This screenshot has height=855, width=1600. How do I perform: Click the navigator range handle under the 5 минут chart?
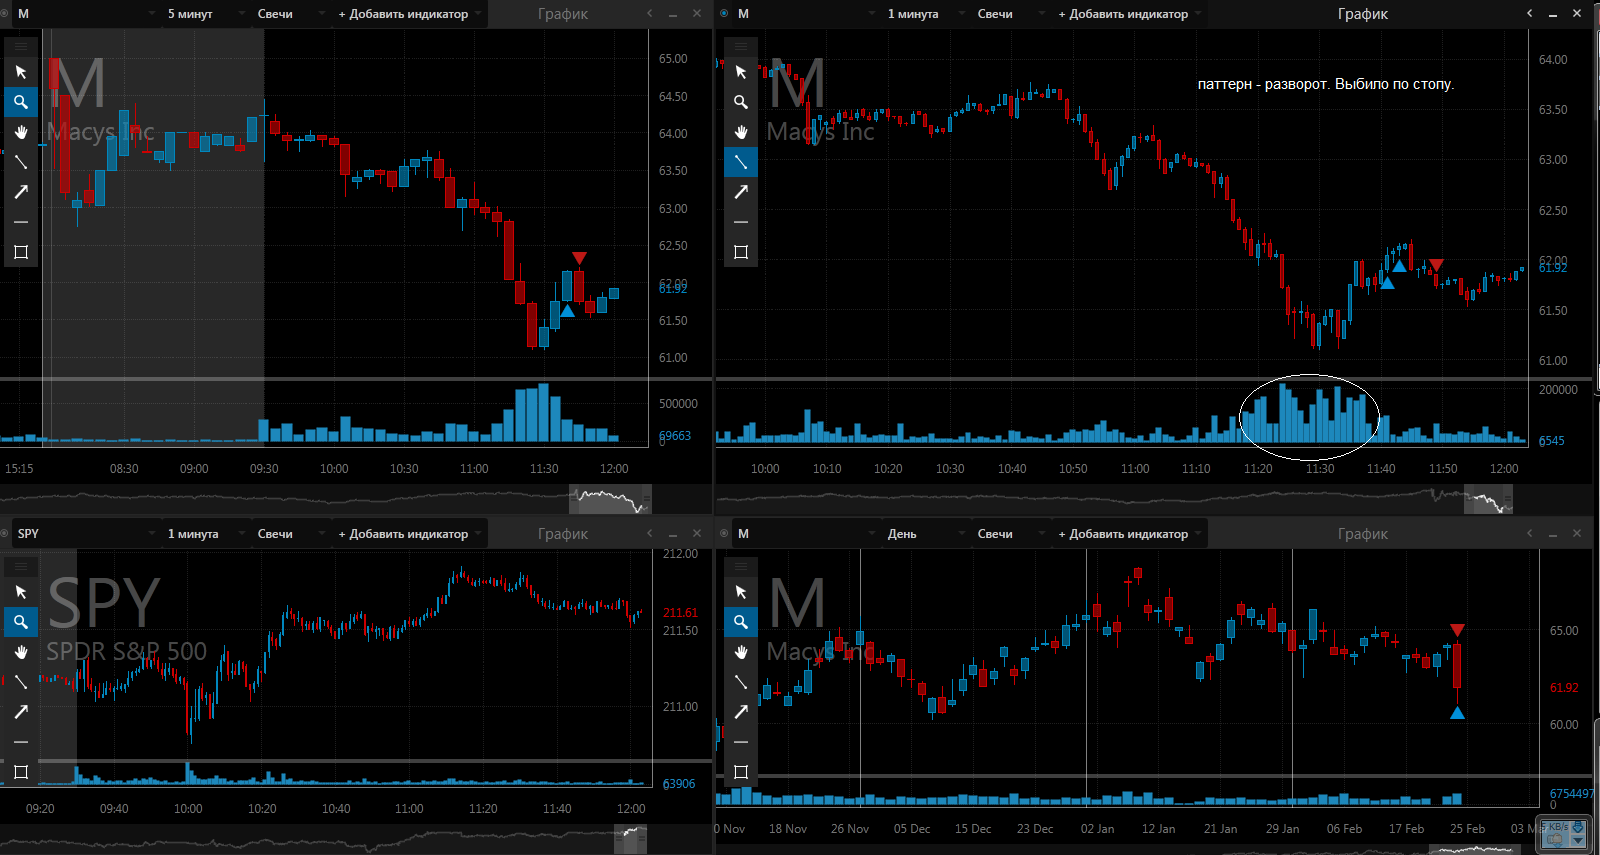[x=611, y=499]
